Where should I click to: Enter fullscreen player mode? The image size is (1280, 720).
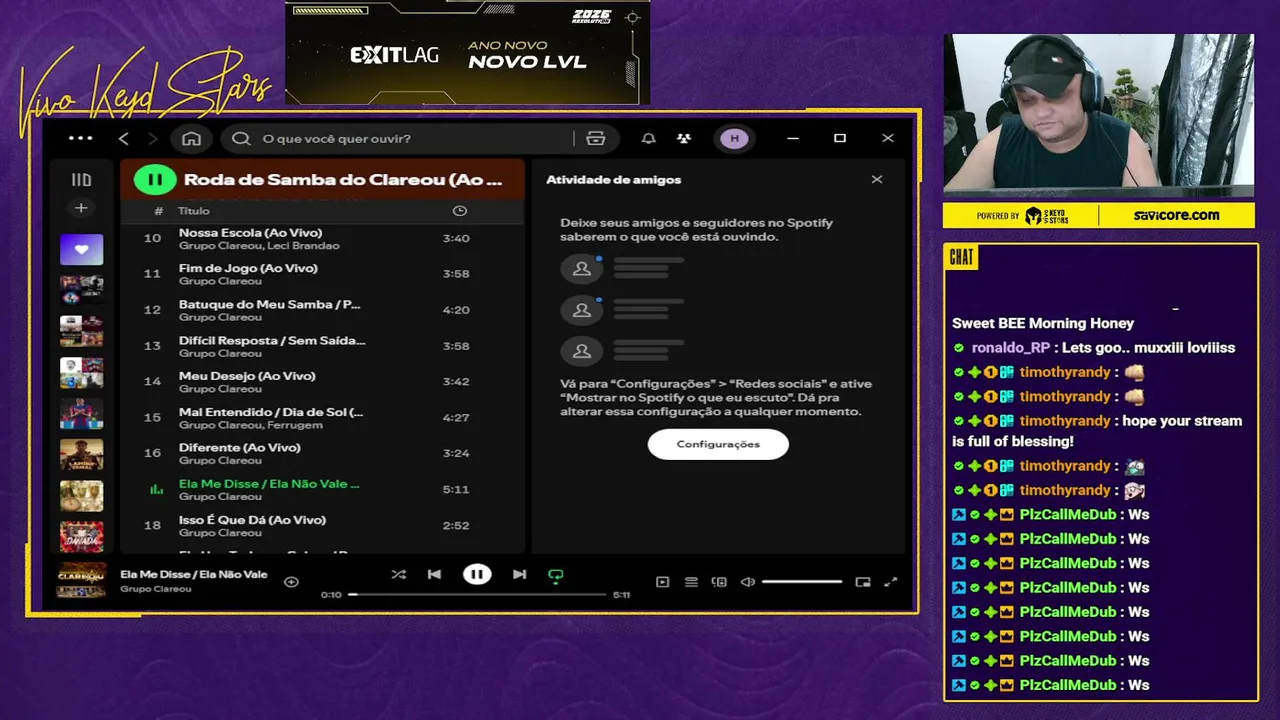(x=891, y=582)
